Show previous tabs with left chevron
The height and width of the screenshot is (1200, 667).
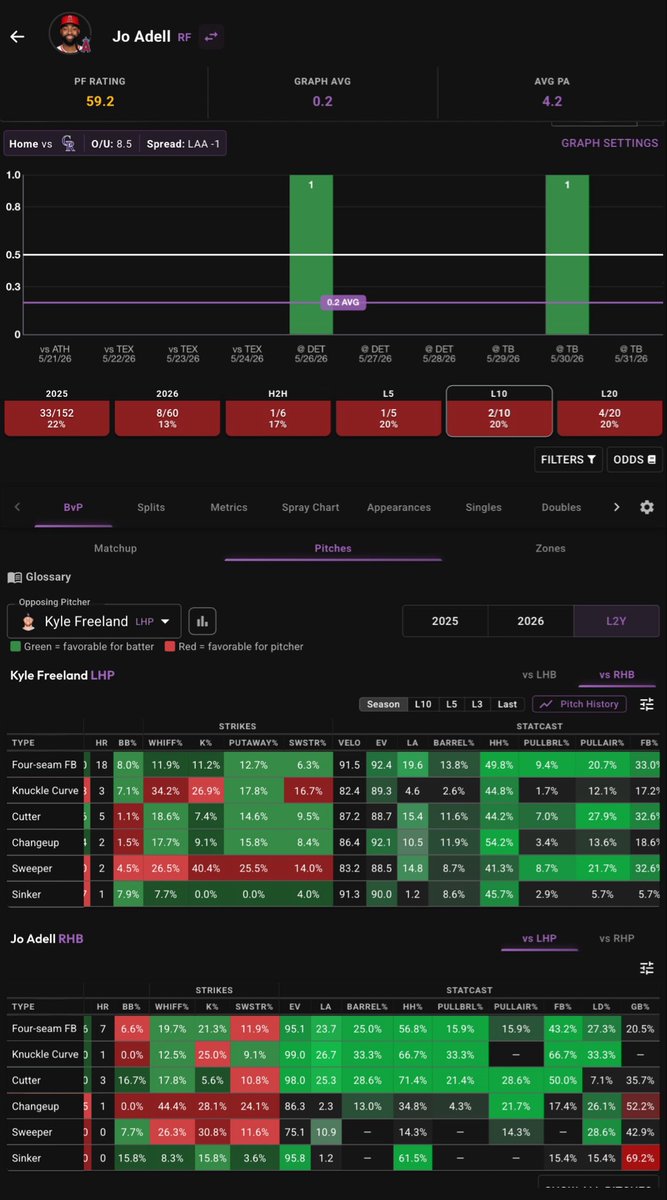(x=17, y=507)
